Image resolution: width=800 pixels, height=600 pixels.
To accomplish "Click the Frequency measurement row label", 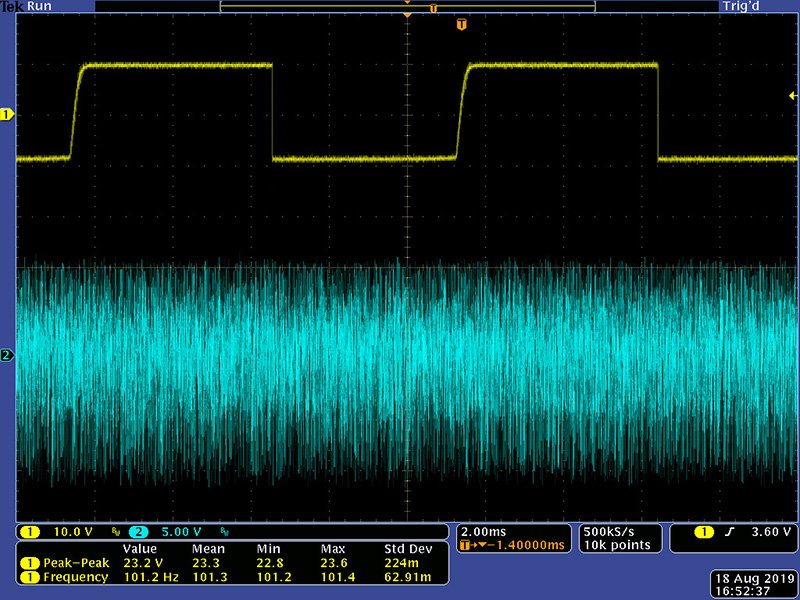I will click(x=75, y=577).
